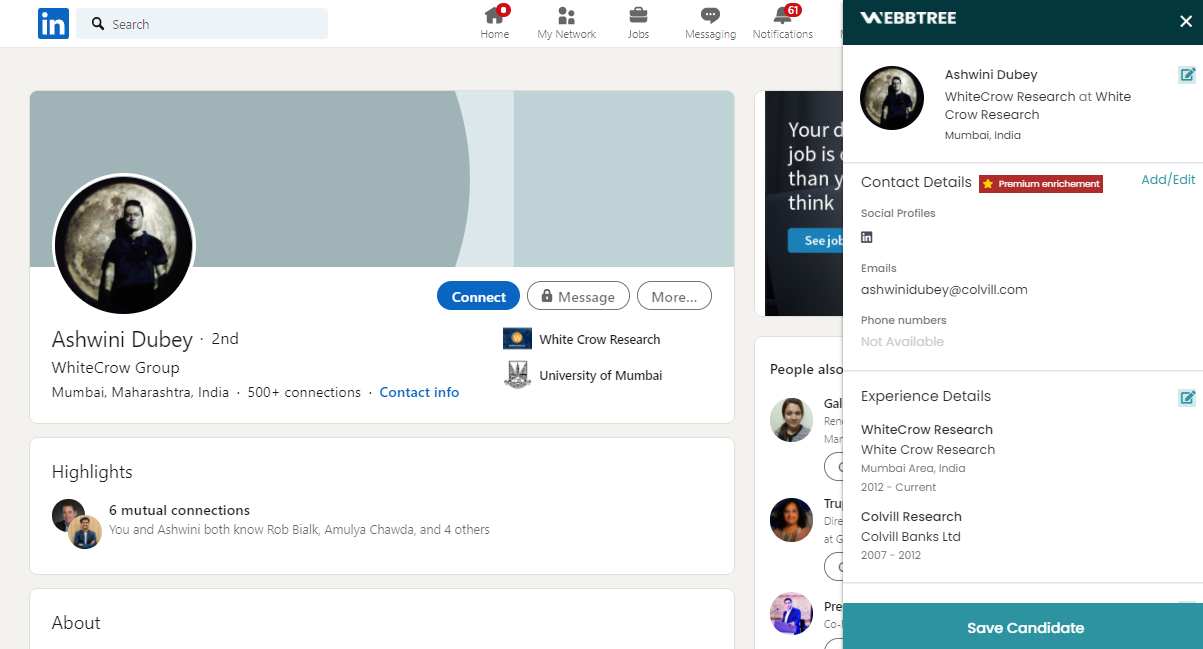Open the More... profile actions
This screenshot has width=1203, height=649.
coord(674,296)
